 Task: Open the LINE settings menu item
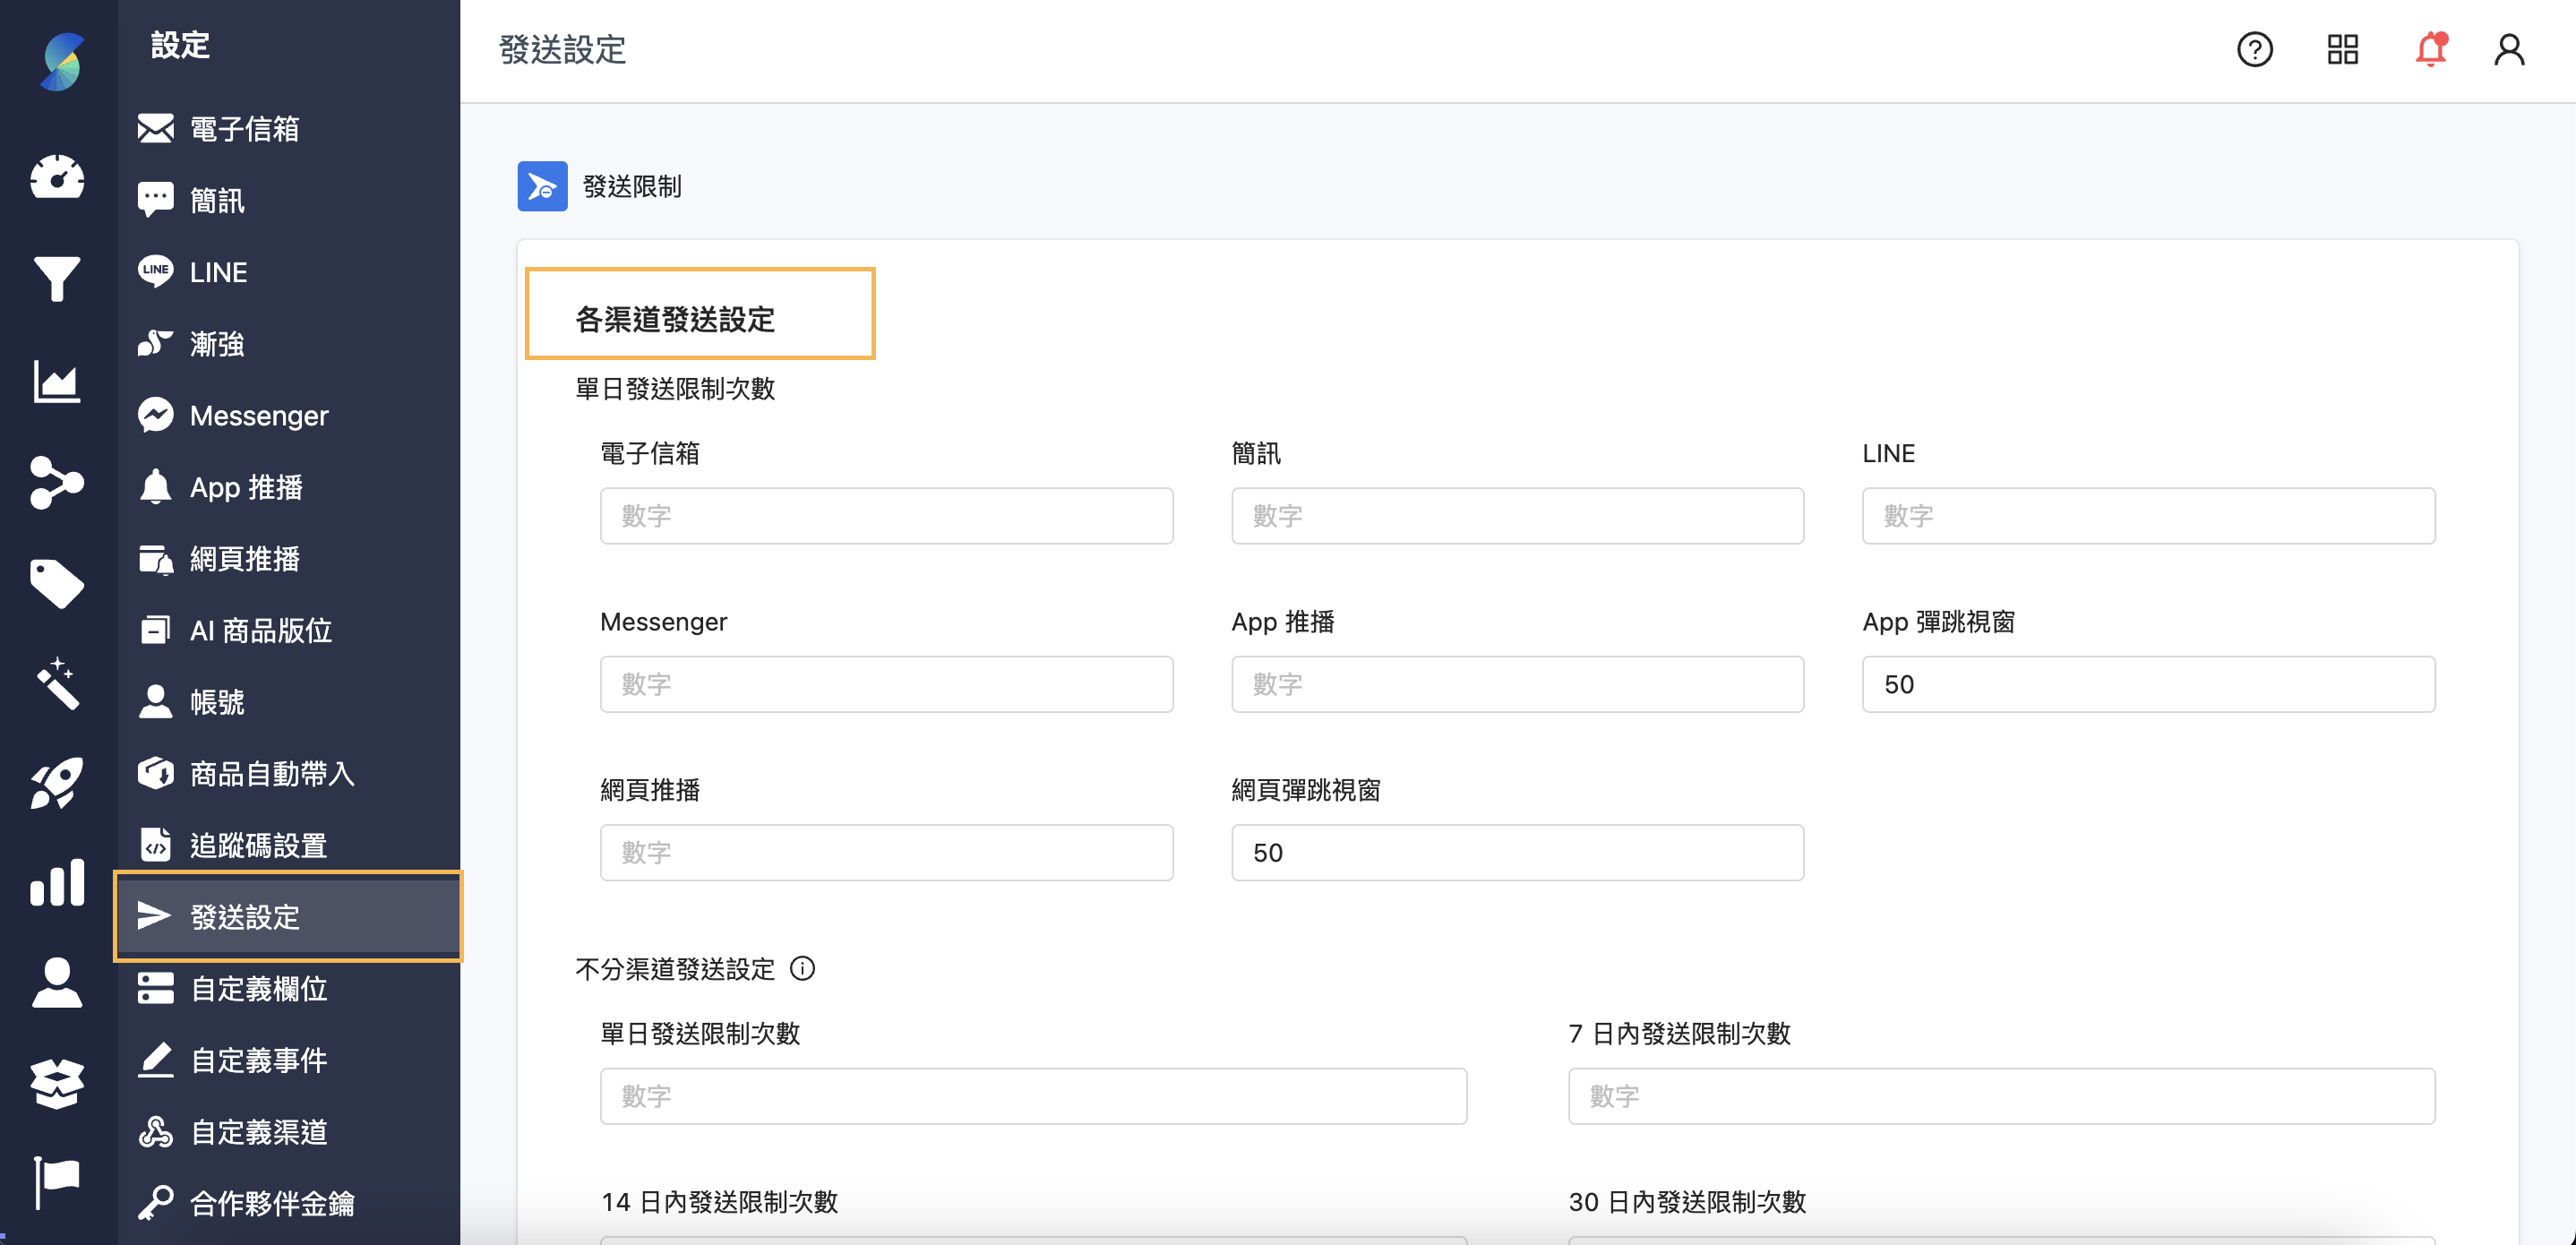tap(218, 272)
